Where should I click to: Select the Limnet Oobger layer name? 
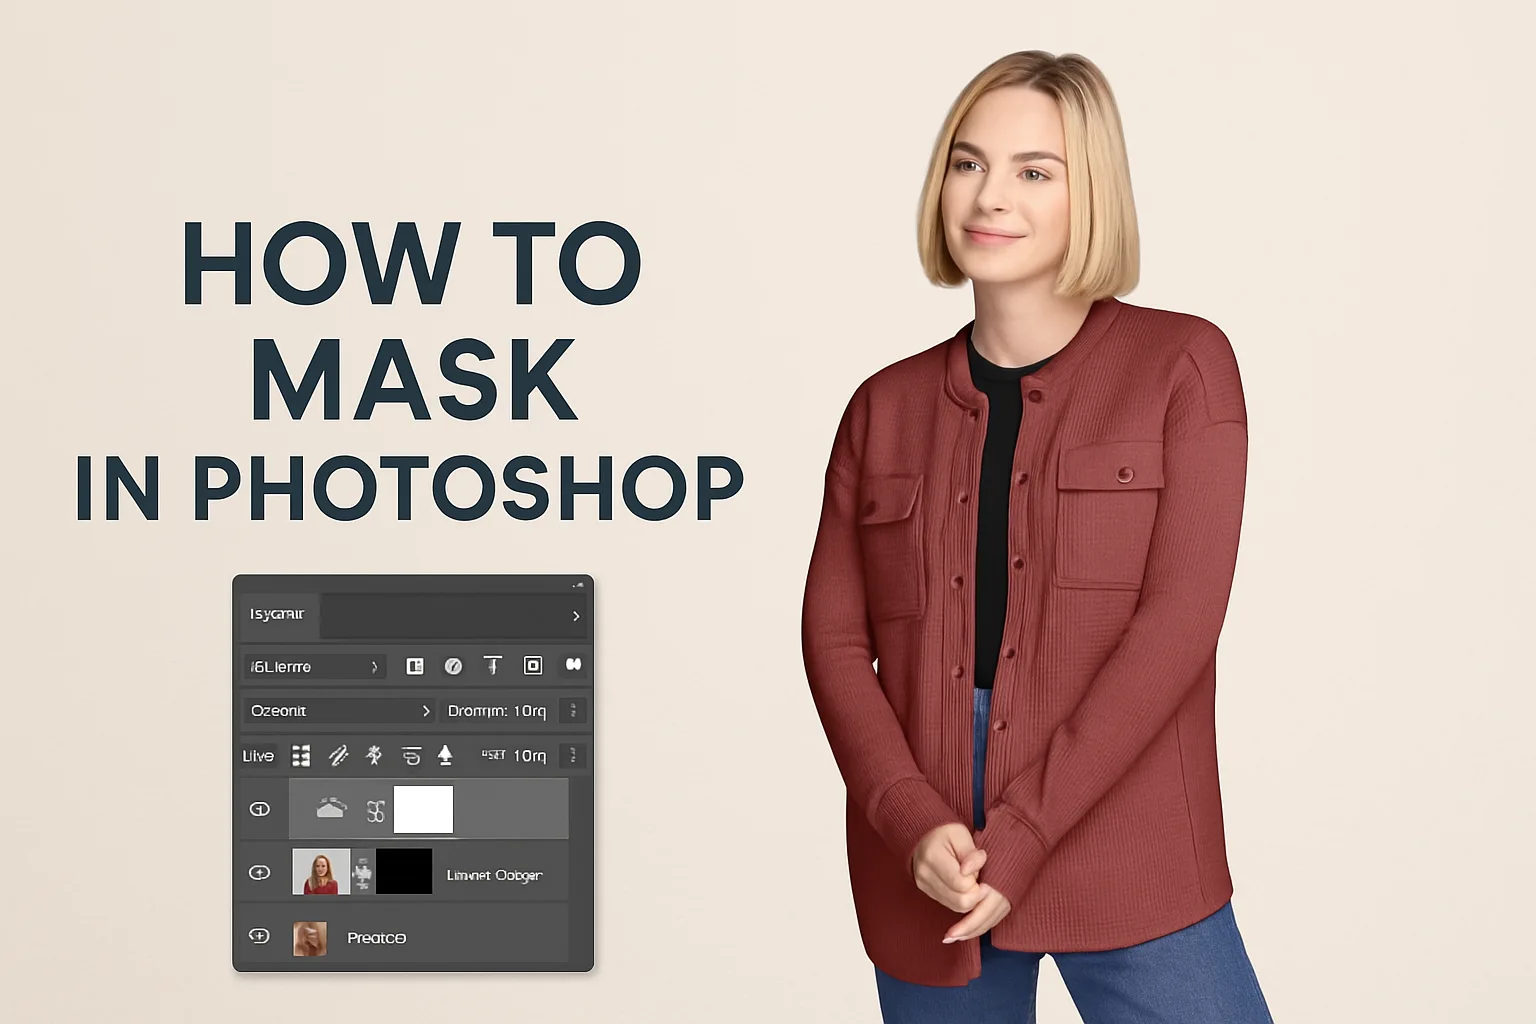[x=494, y=875]
